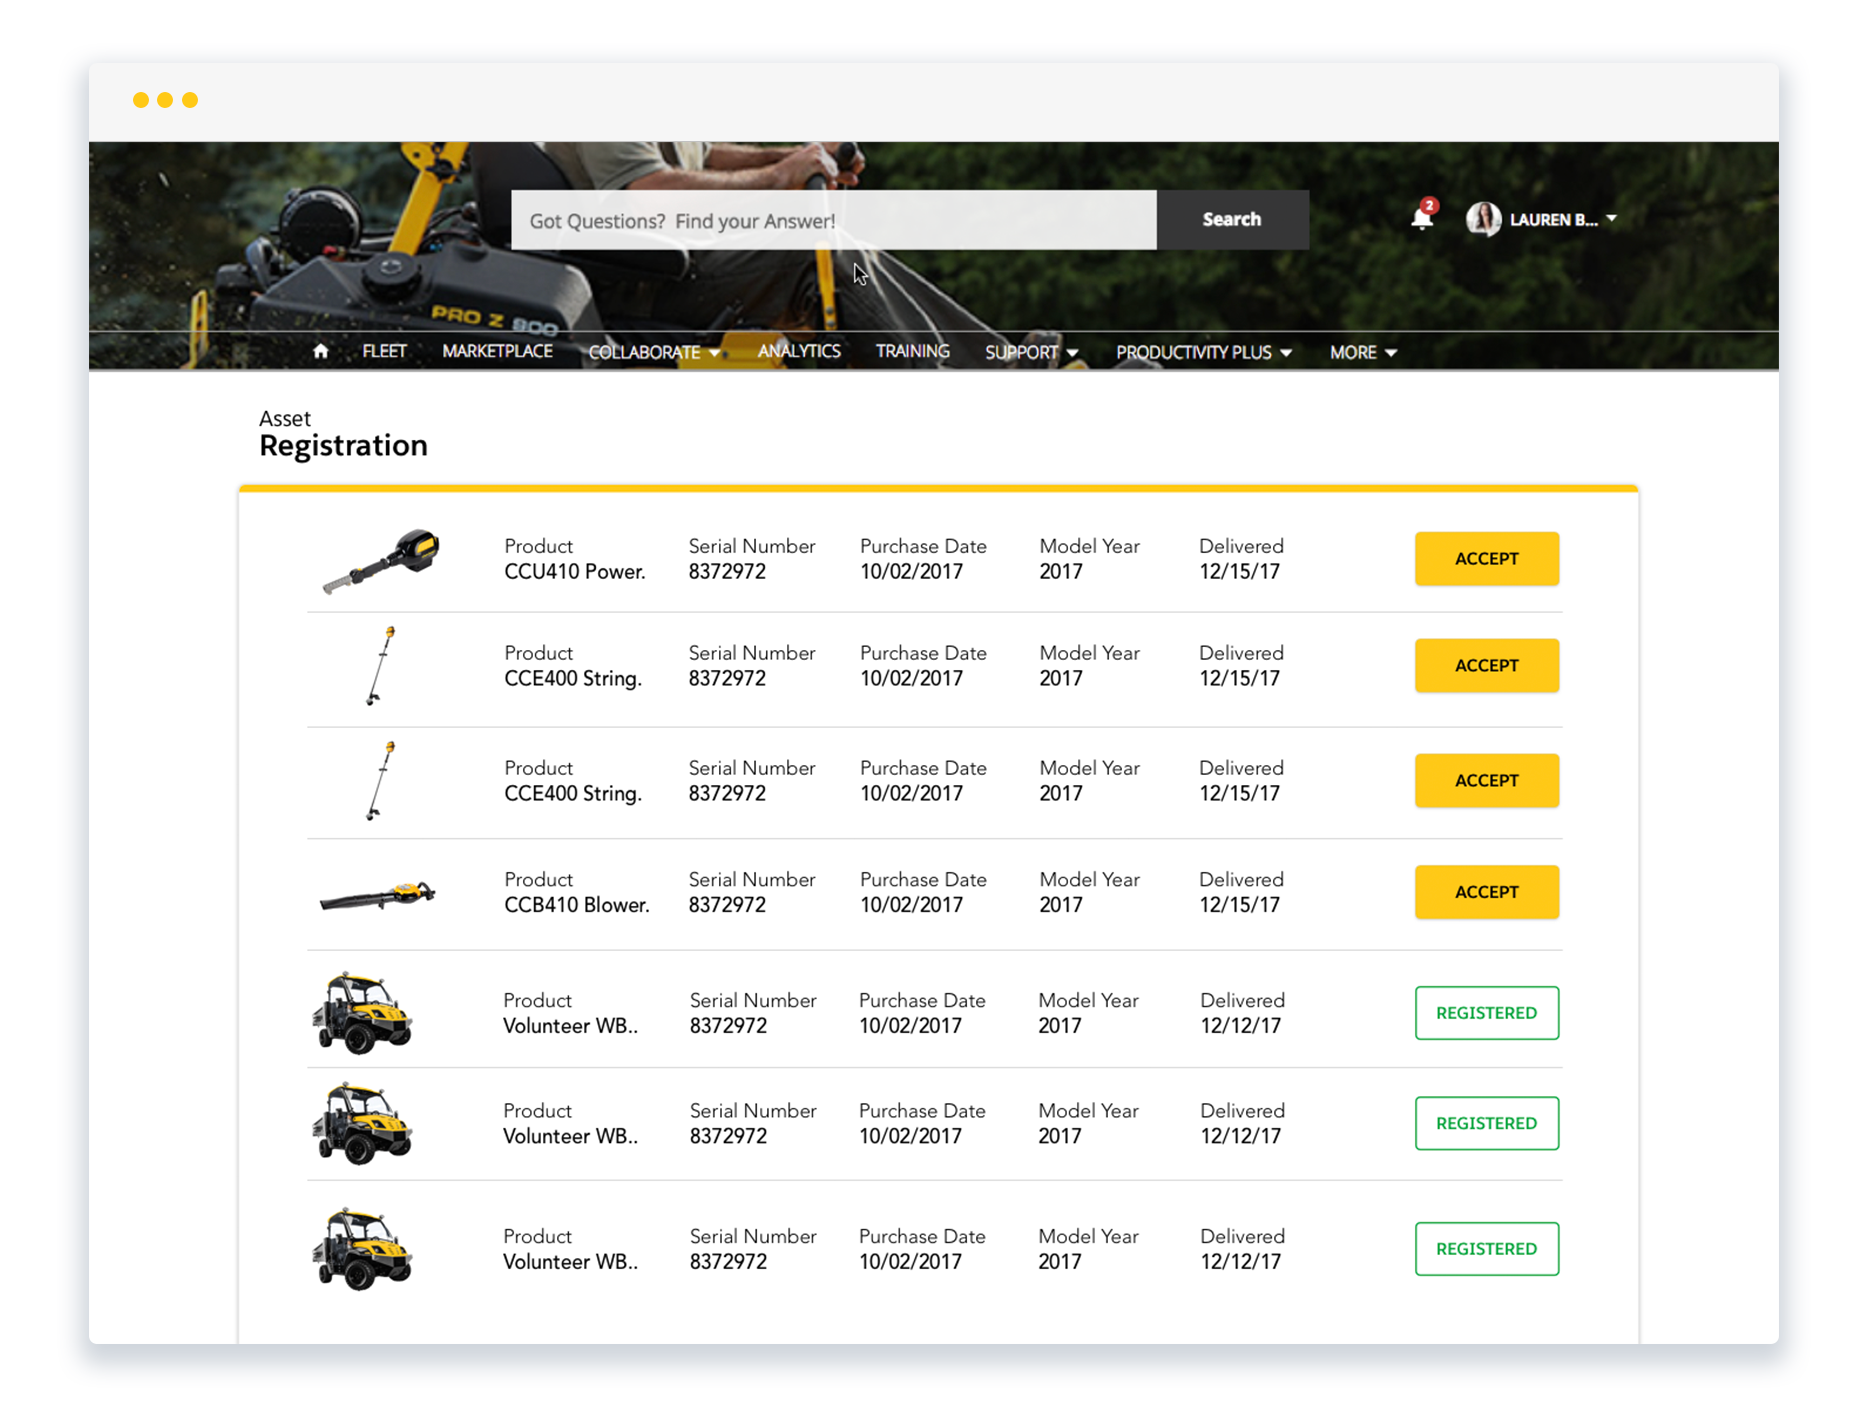The height and width of the screenshot is (1422, 1867).
Task: Open the CCB410 Blower product image
Action: pos(377,894)
